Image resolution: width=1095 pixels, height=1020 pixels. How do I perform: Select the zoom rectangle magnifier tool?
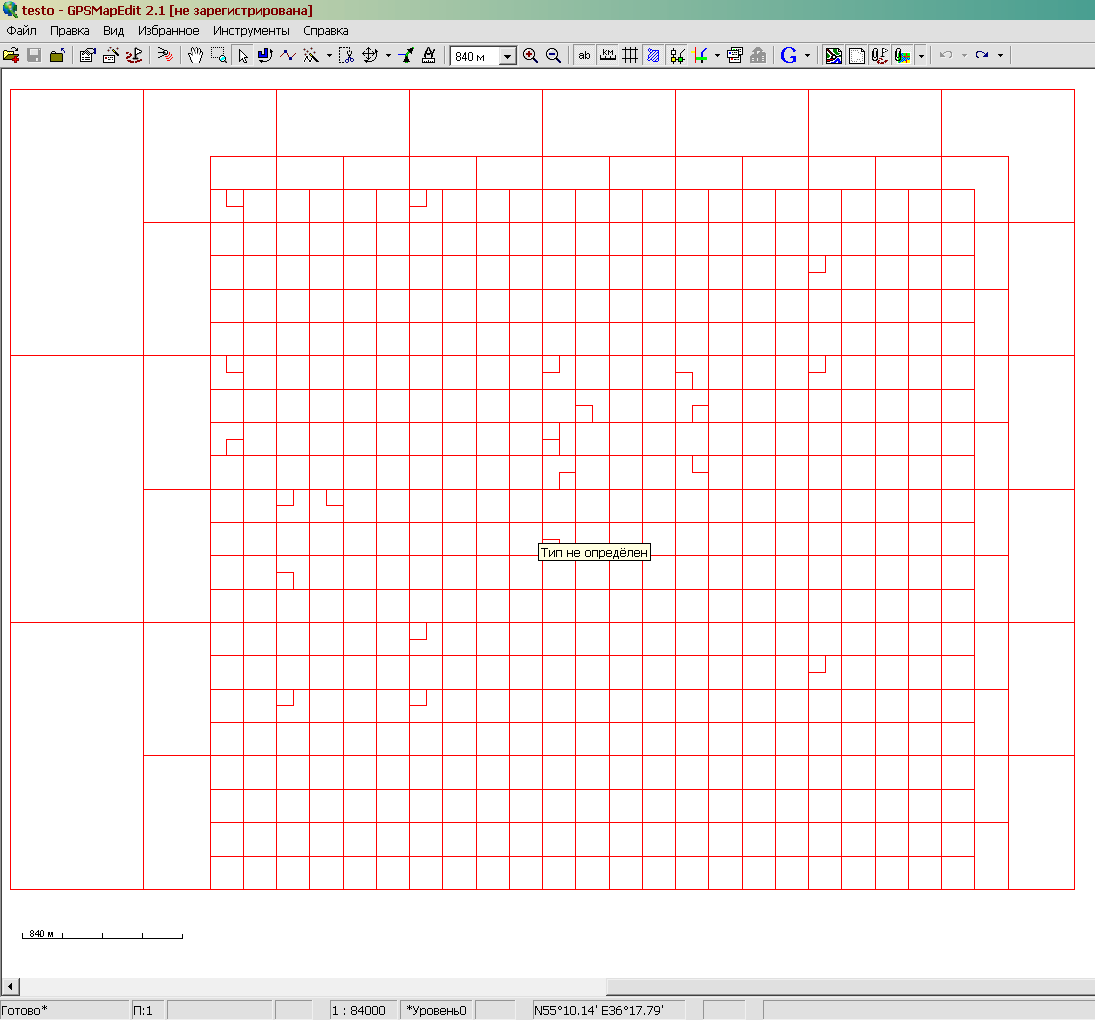pos(218,56)
